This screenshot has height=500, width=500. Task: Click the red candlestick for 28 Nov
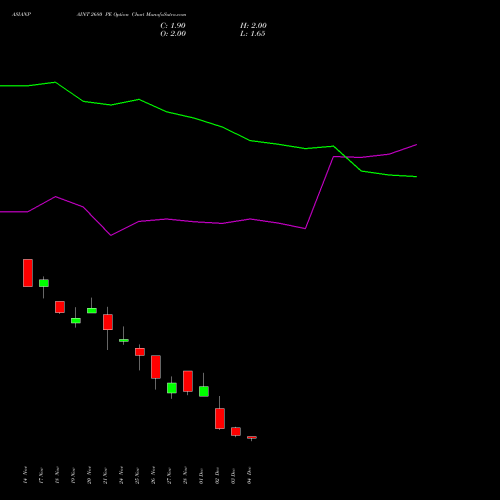(188, 381)
